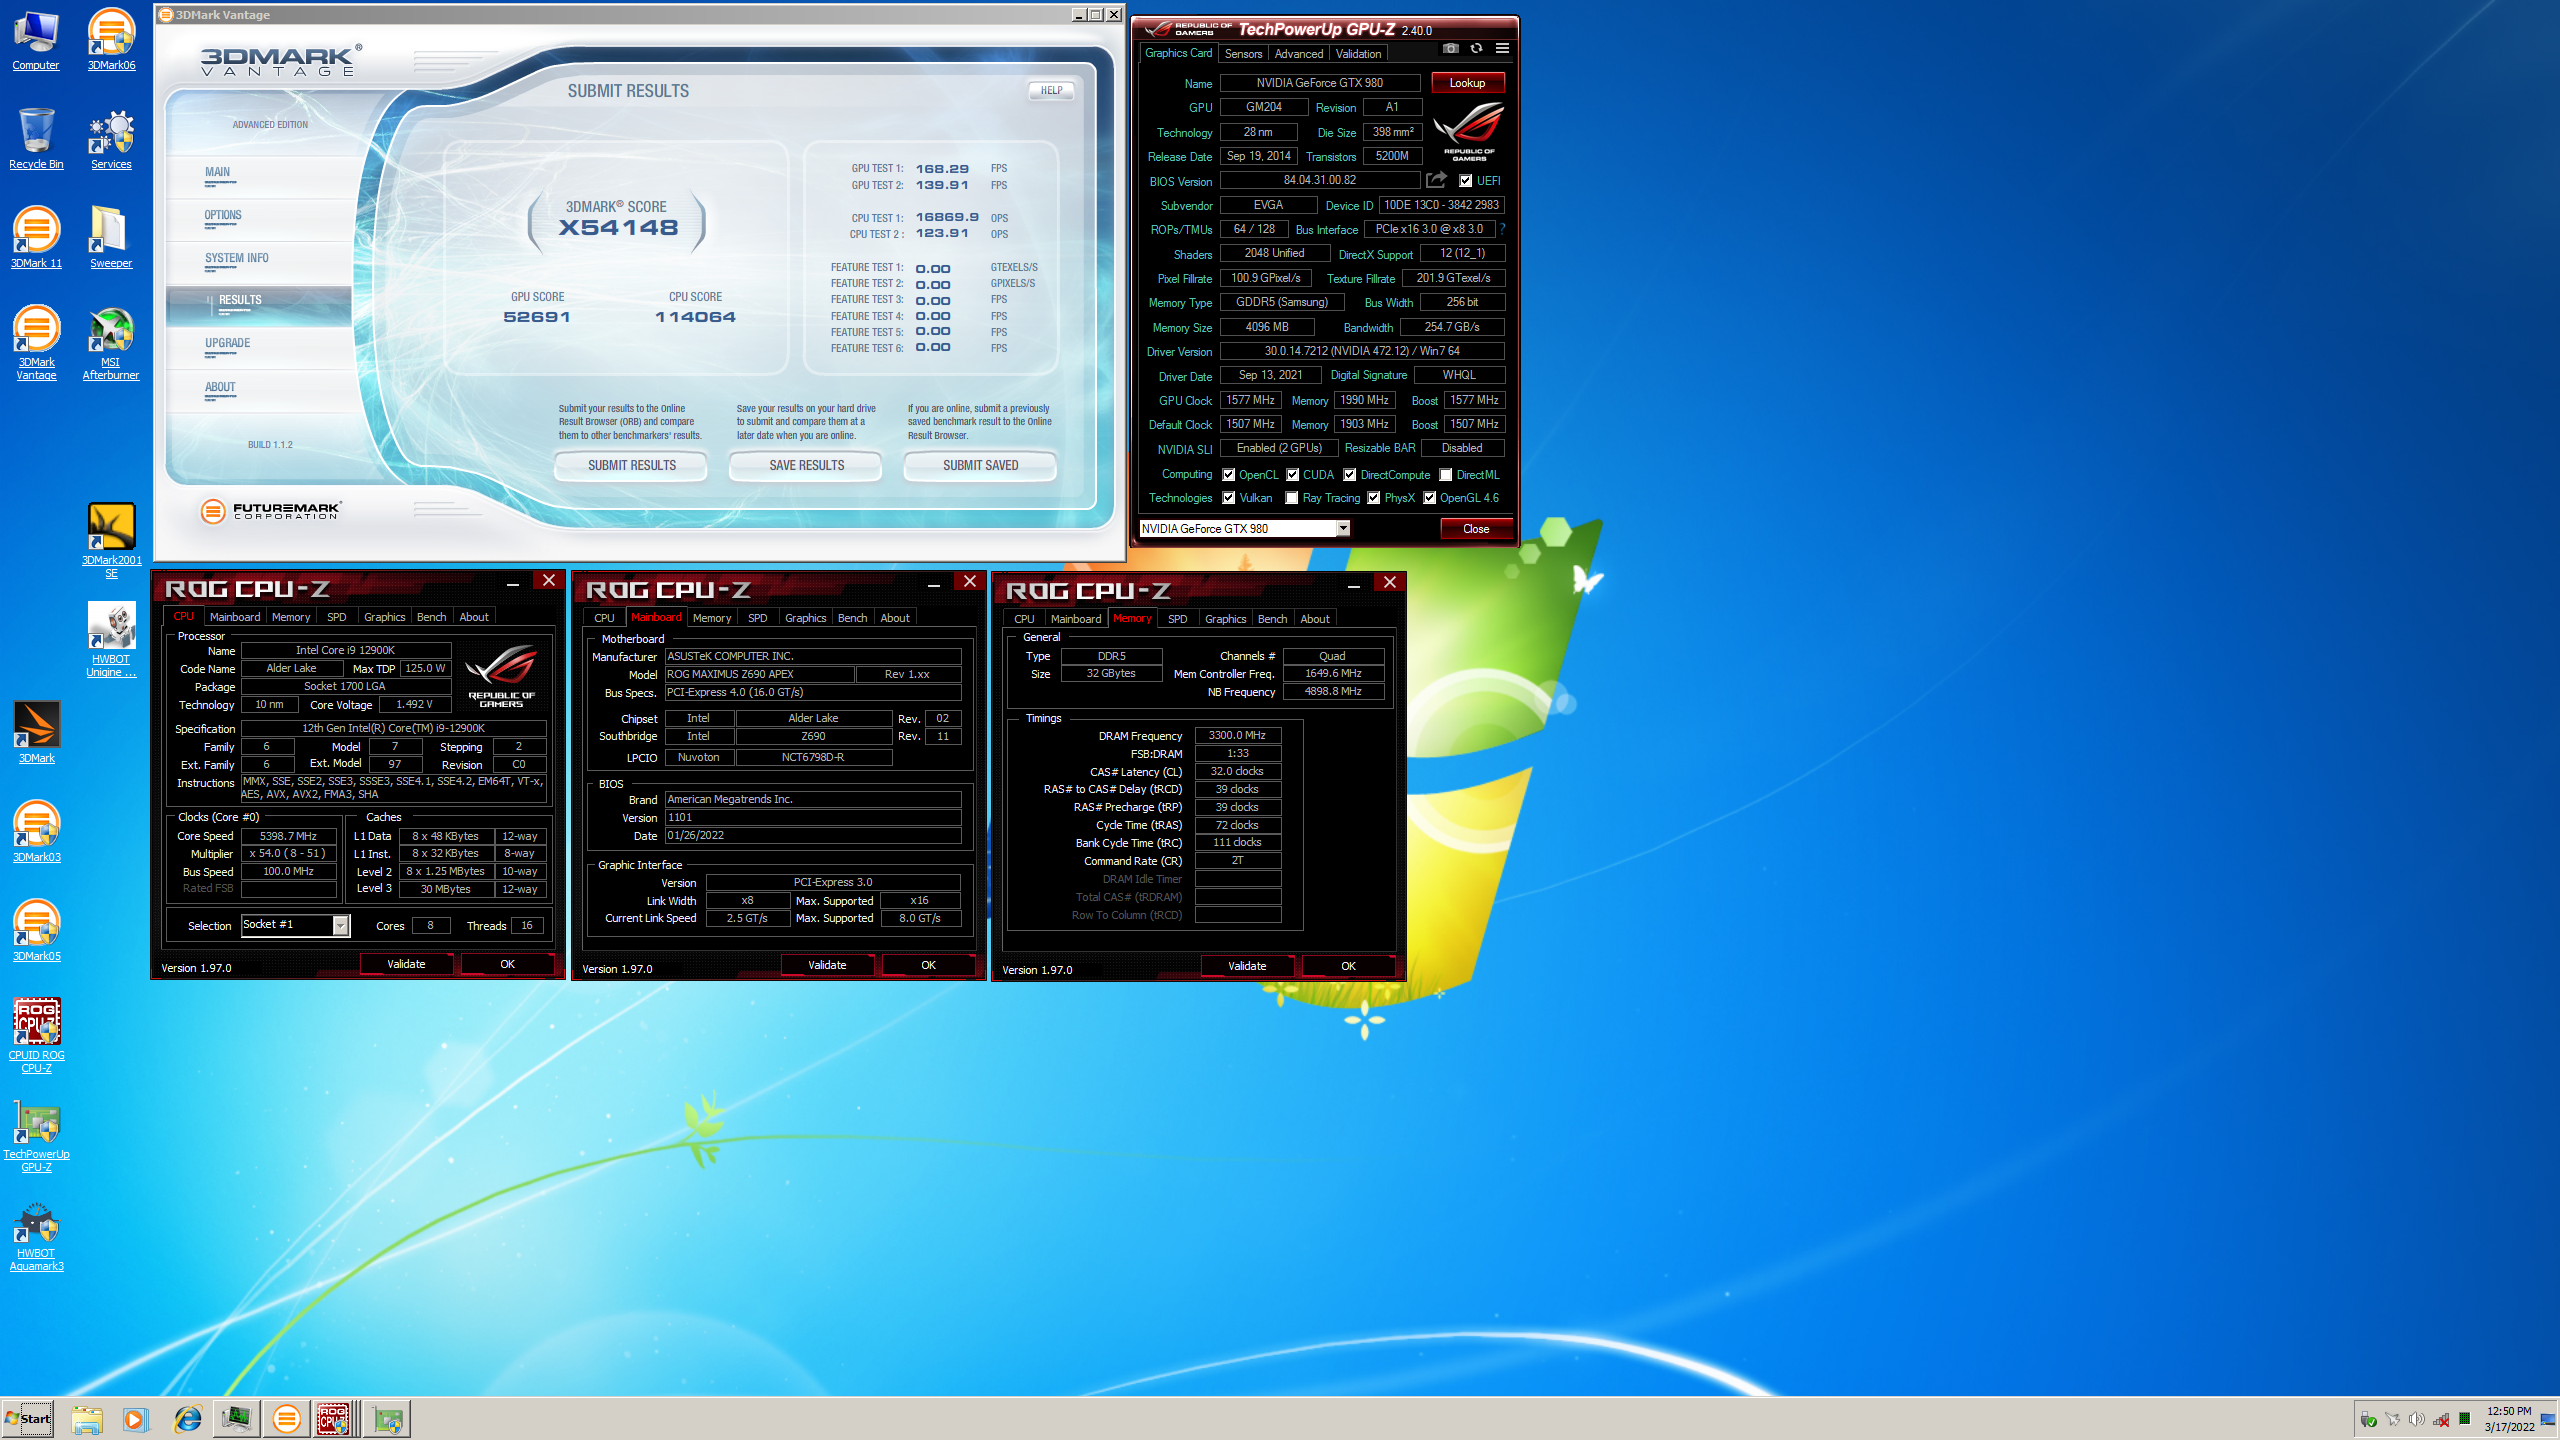Open UPGRADE in 3DMark Vantage sidebar
This screenshot has width=2560, height=1440.
(x=258, y=347)
